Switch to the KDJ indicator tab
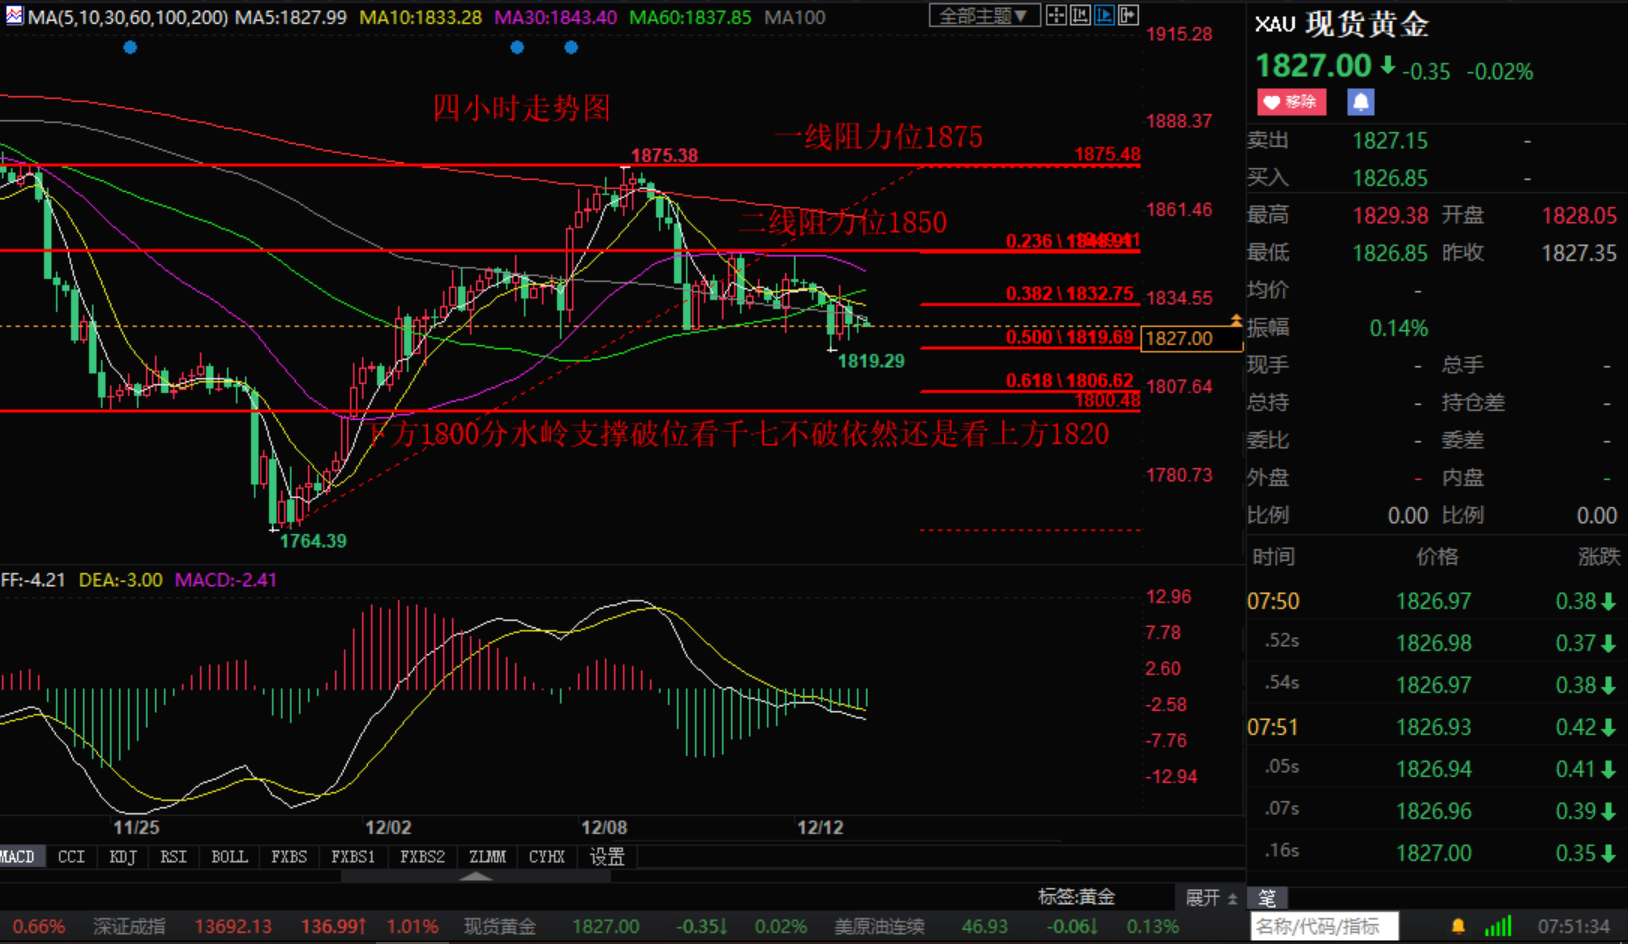This screenshot has width=1628, height=944. point(123,857)
